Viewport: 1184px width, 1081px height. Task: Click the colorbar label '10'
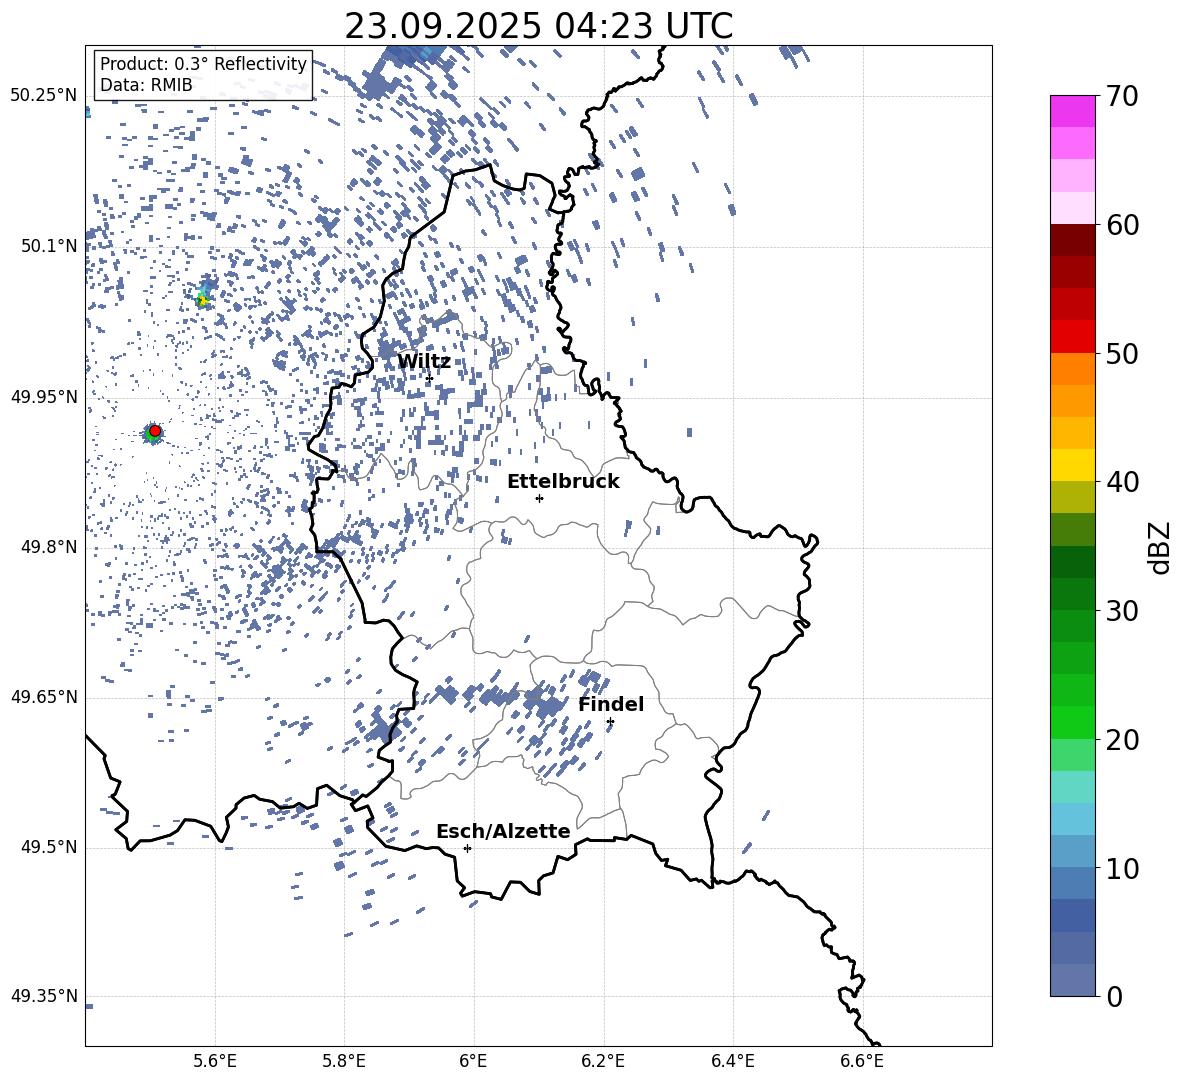pyautogui.click(x=1122, y=868)
